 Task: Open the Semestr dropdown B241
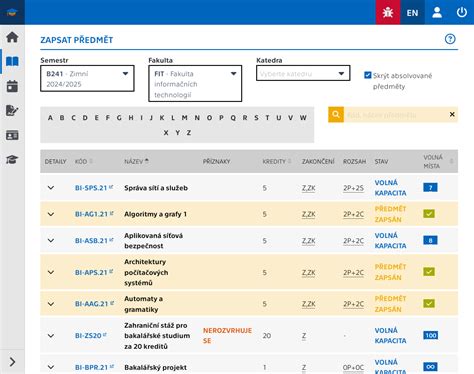click(87, 78)
